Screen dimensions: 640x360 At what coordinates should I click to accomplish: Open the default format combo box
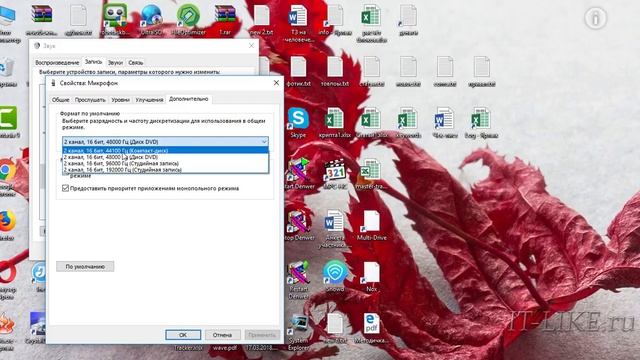[165, 141]
